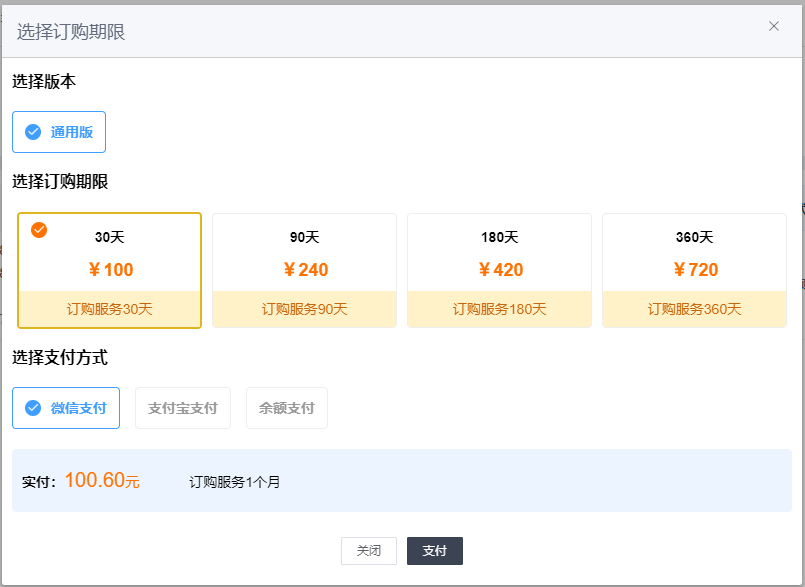Click the blue checkmark icon beside 微信支付
This screenshot has height=587, width=805.
click(x=33, y=408)
